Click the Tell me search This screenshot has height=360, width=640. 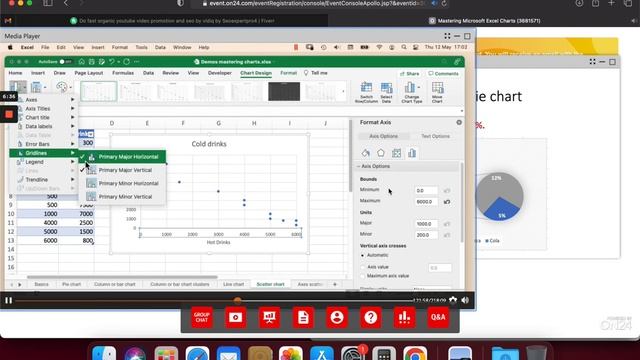(x=316, y=73)
